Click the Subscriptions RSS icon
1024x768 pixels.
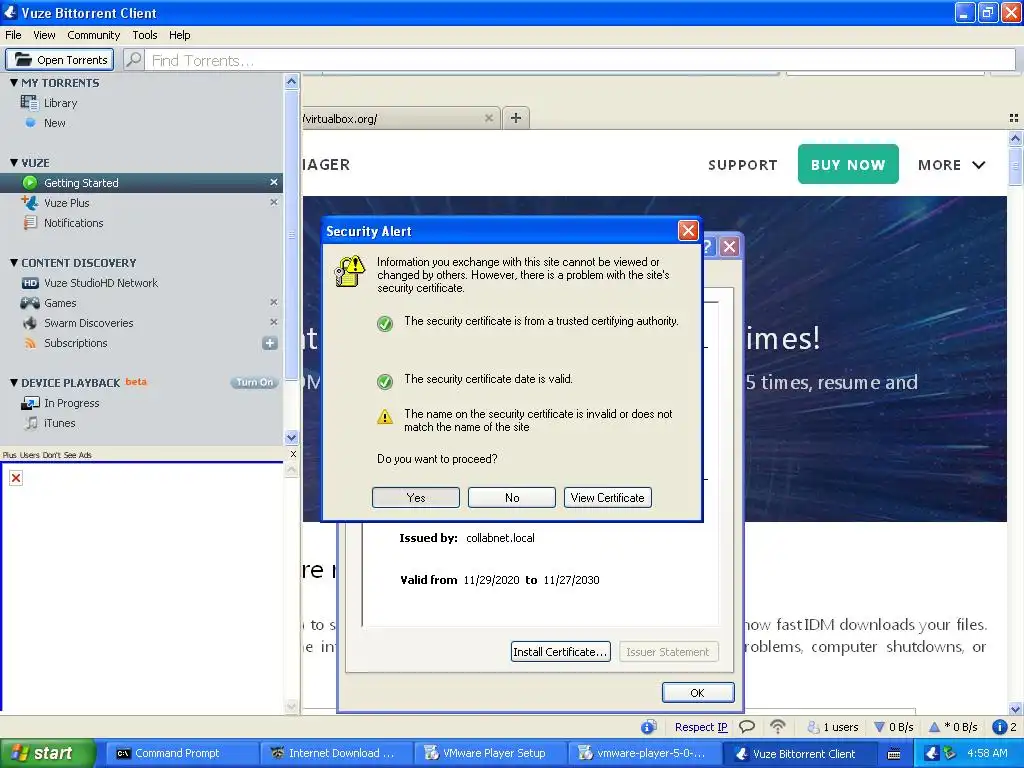click(x=30, y=343)
